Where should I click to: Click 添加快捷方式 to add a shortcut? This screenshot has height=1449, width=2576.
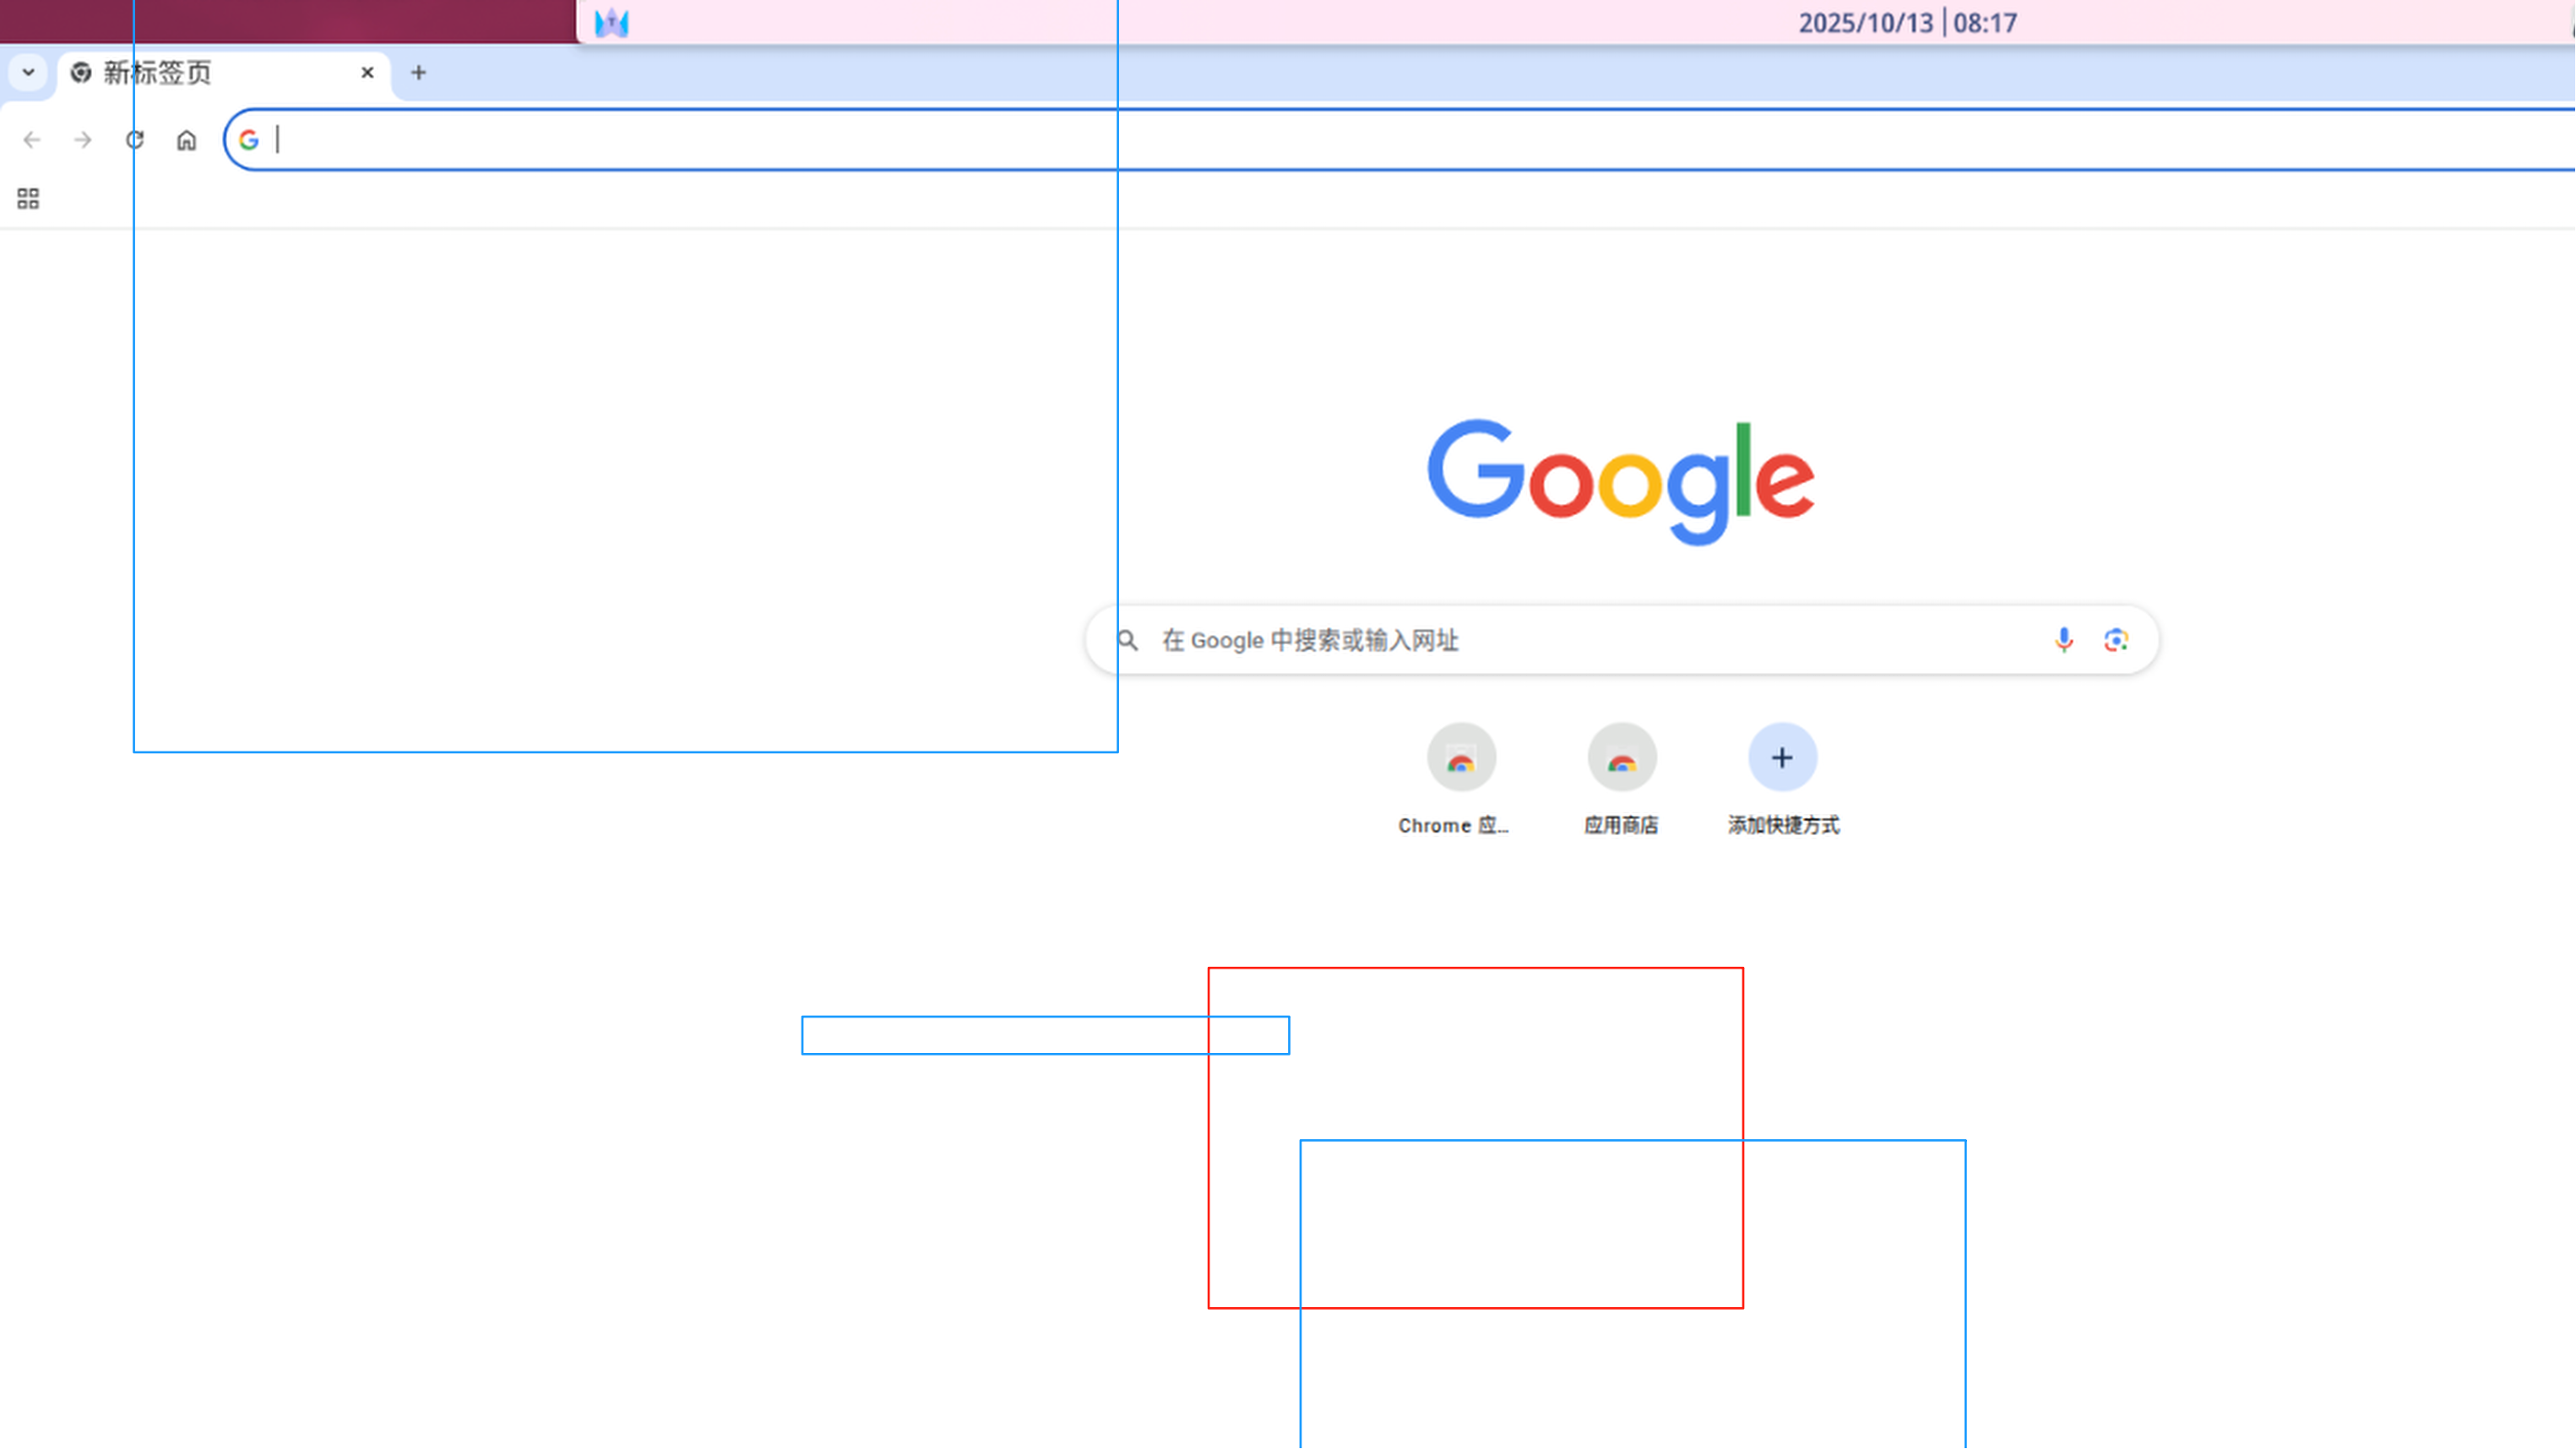[x=1782, y=758]
